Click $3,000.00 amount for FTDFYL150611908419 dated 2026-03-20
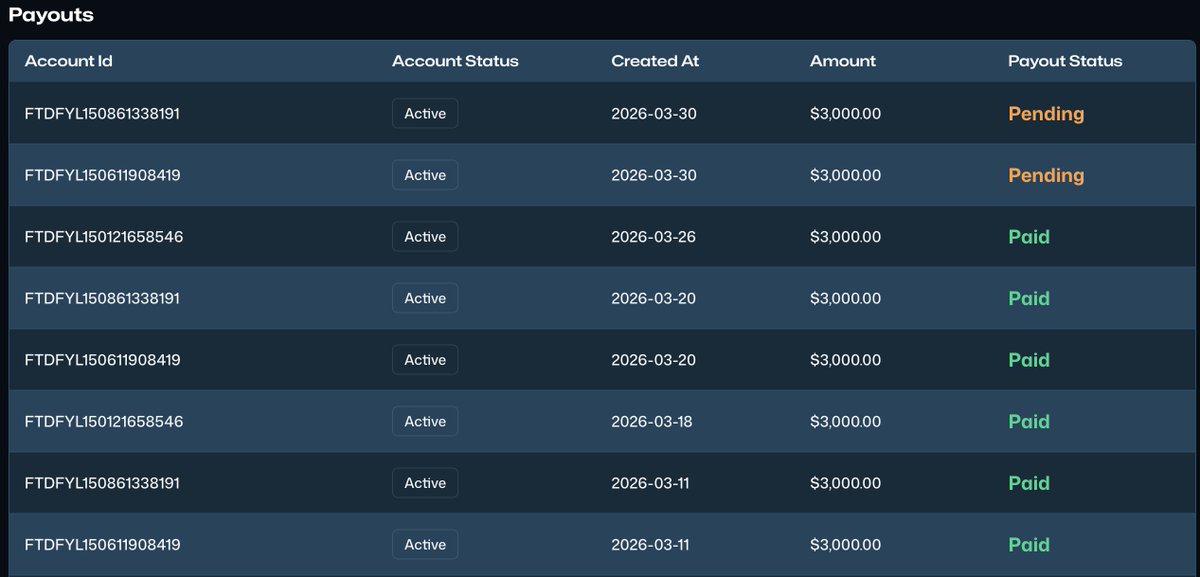 coord(846,360)
